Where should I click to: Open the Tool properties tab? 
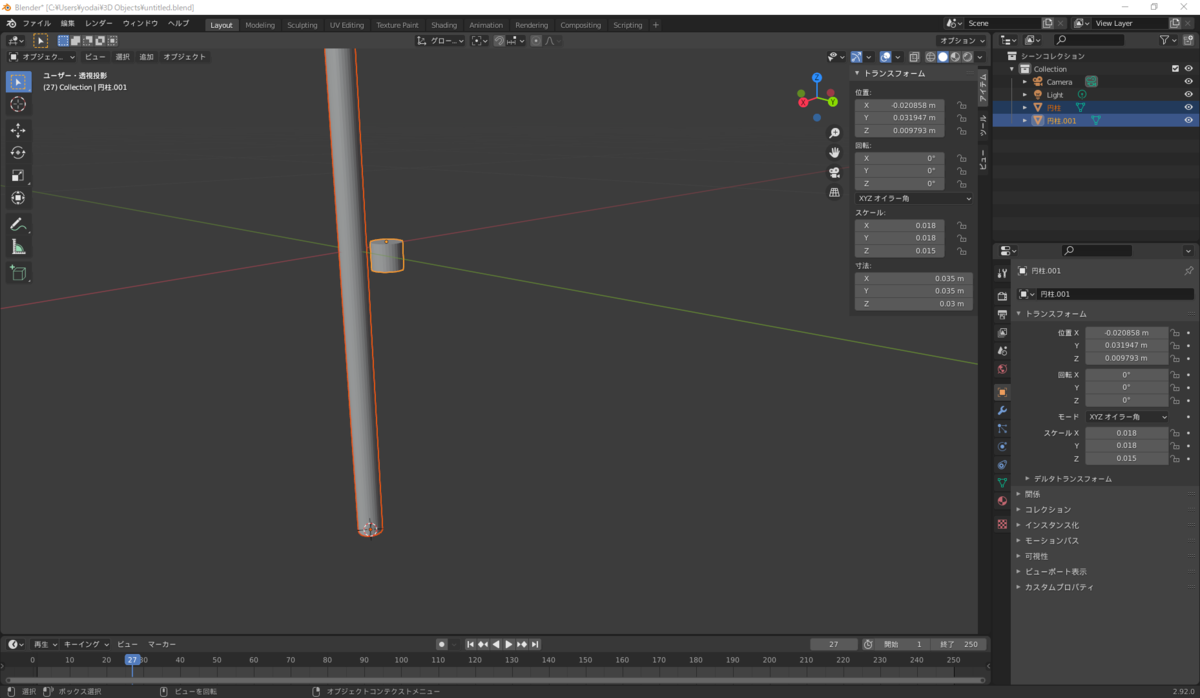[1002, 273]
